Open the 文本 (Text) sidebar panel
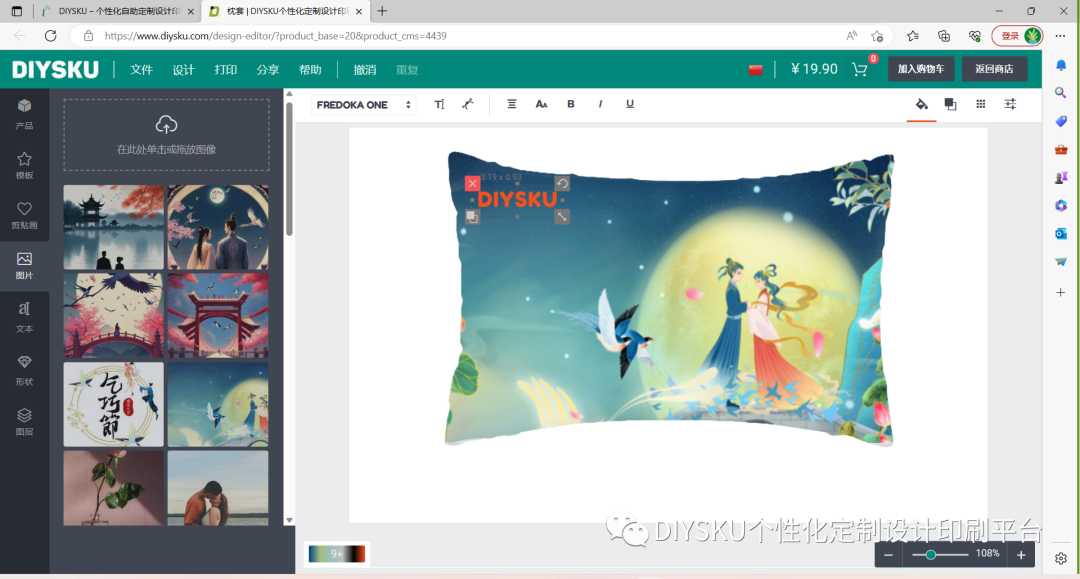The image size is (1080, 579). coord(24,317)
